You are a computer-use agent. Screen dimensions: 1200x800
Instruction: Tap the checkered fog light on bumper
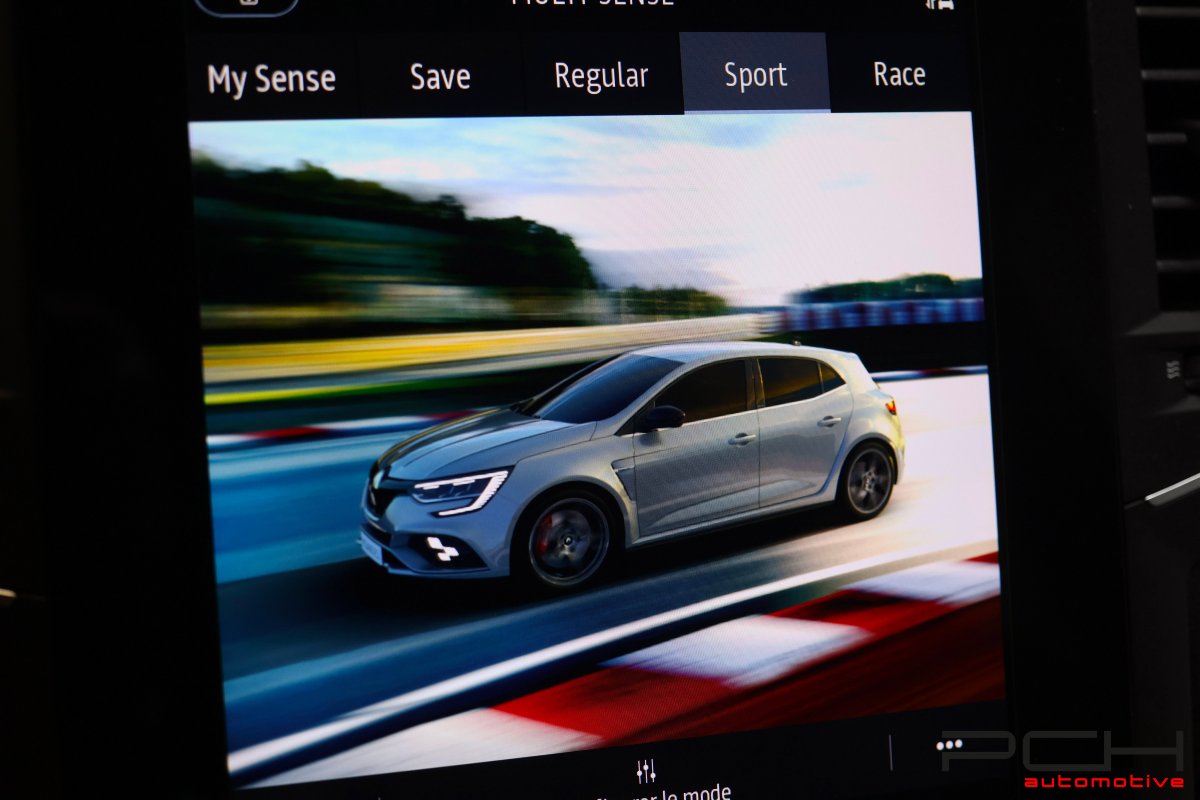tap(441, 548)
